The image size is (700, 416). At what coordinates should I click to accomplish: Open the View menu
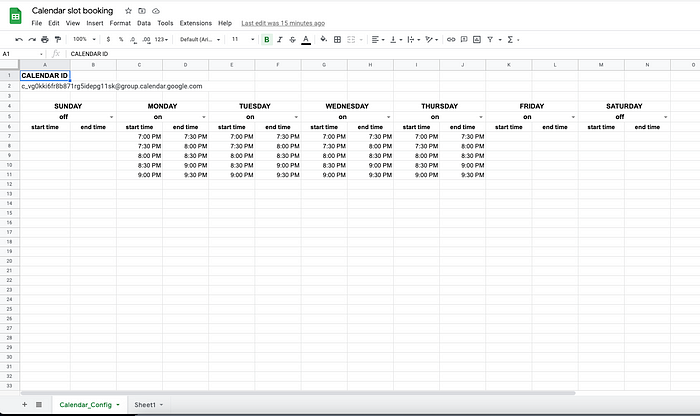pos(73,23)
